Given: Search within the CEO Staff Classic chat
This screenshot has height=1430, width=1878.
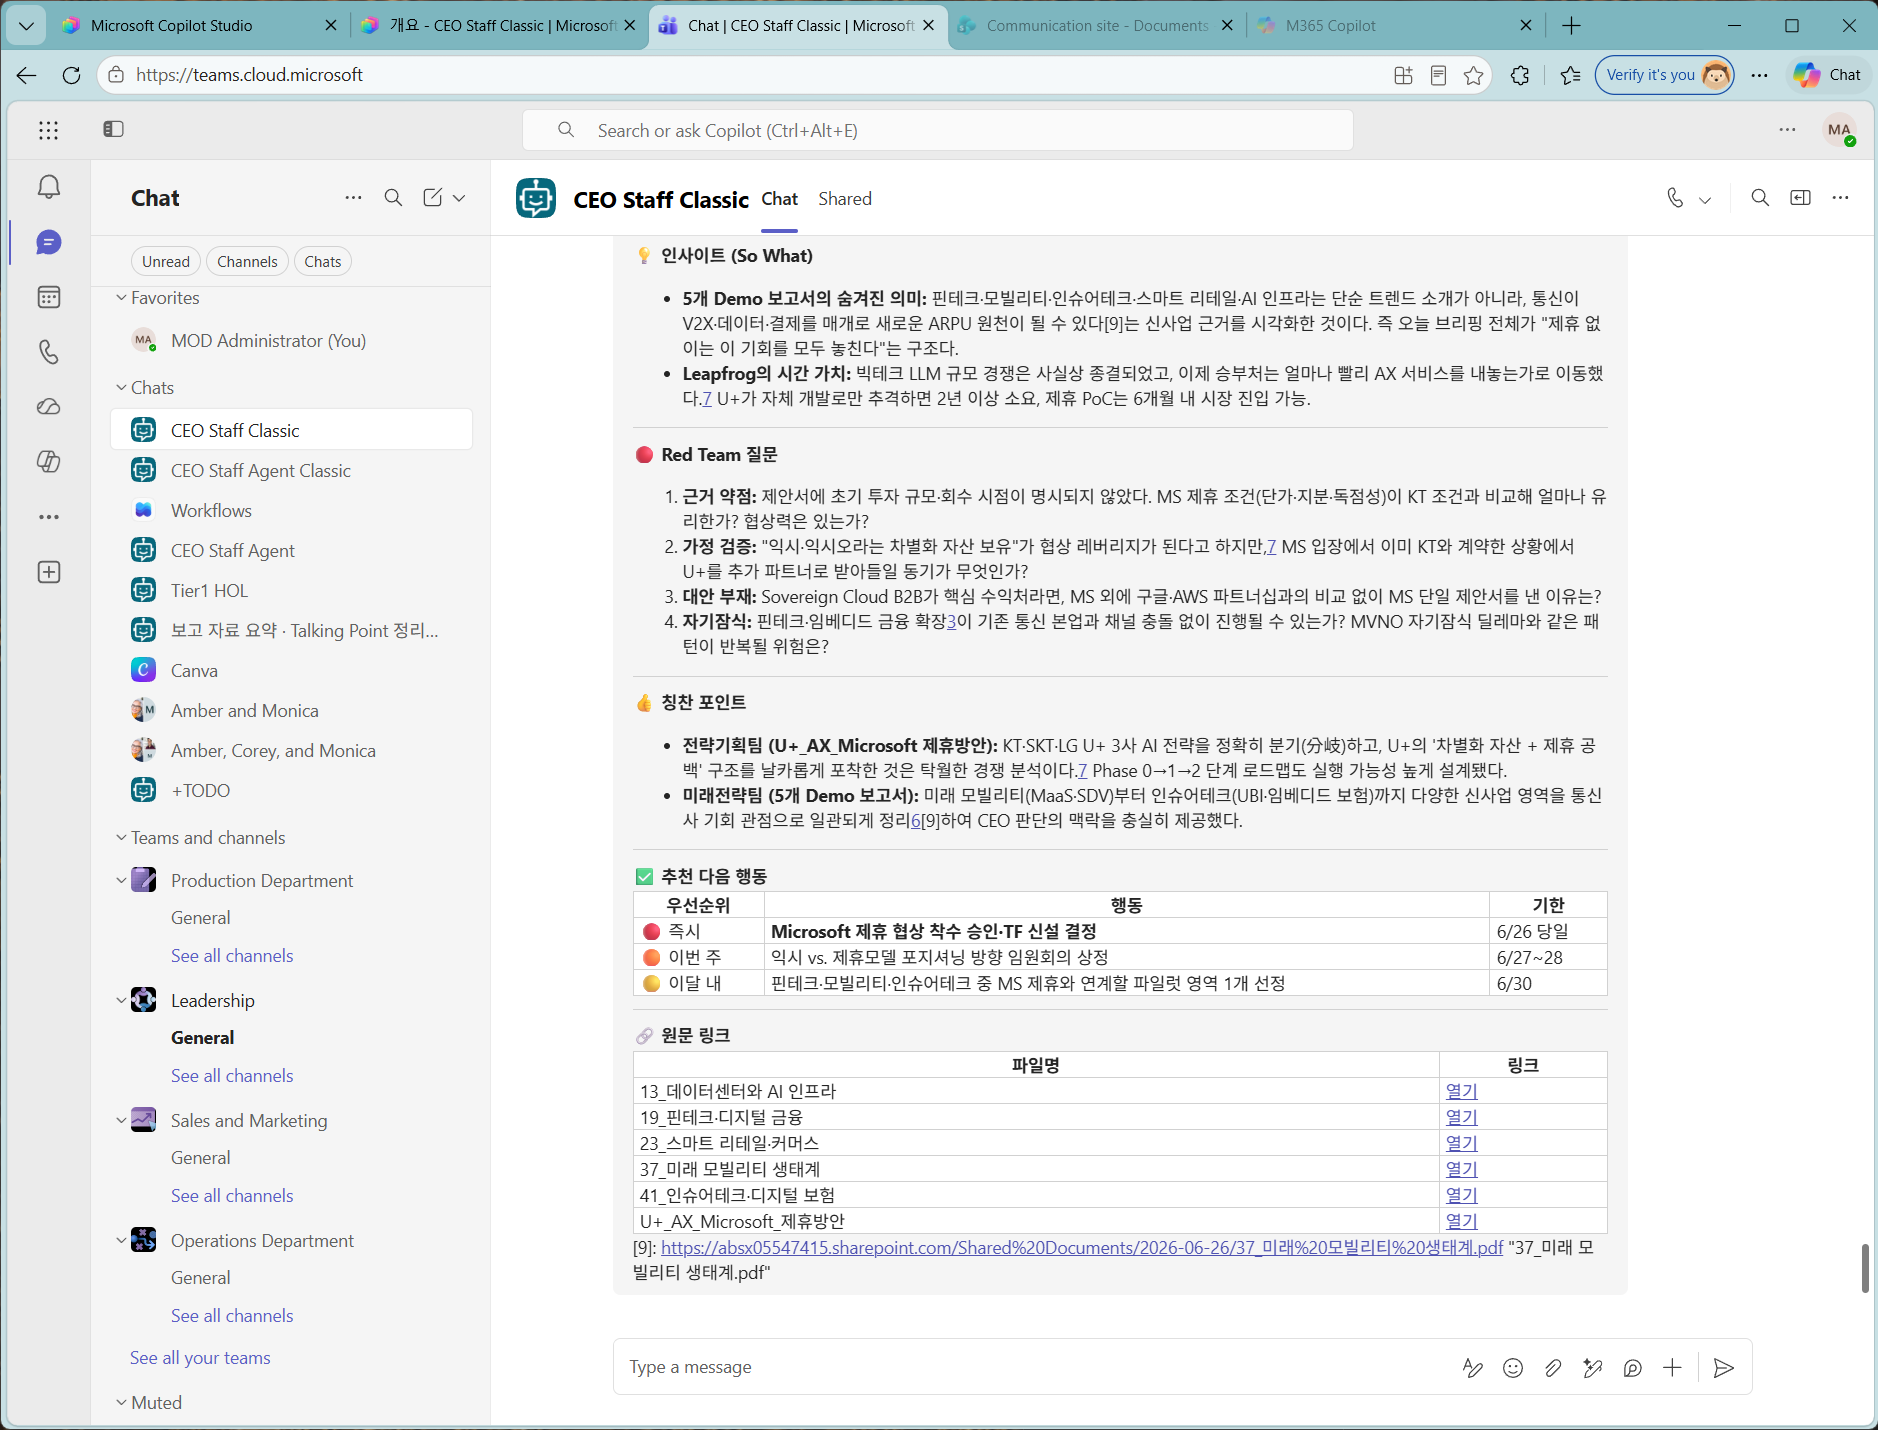Looking at the screenshot, I should [x=1760, y=198].
